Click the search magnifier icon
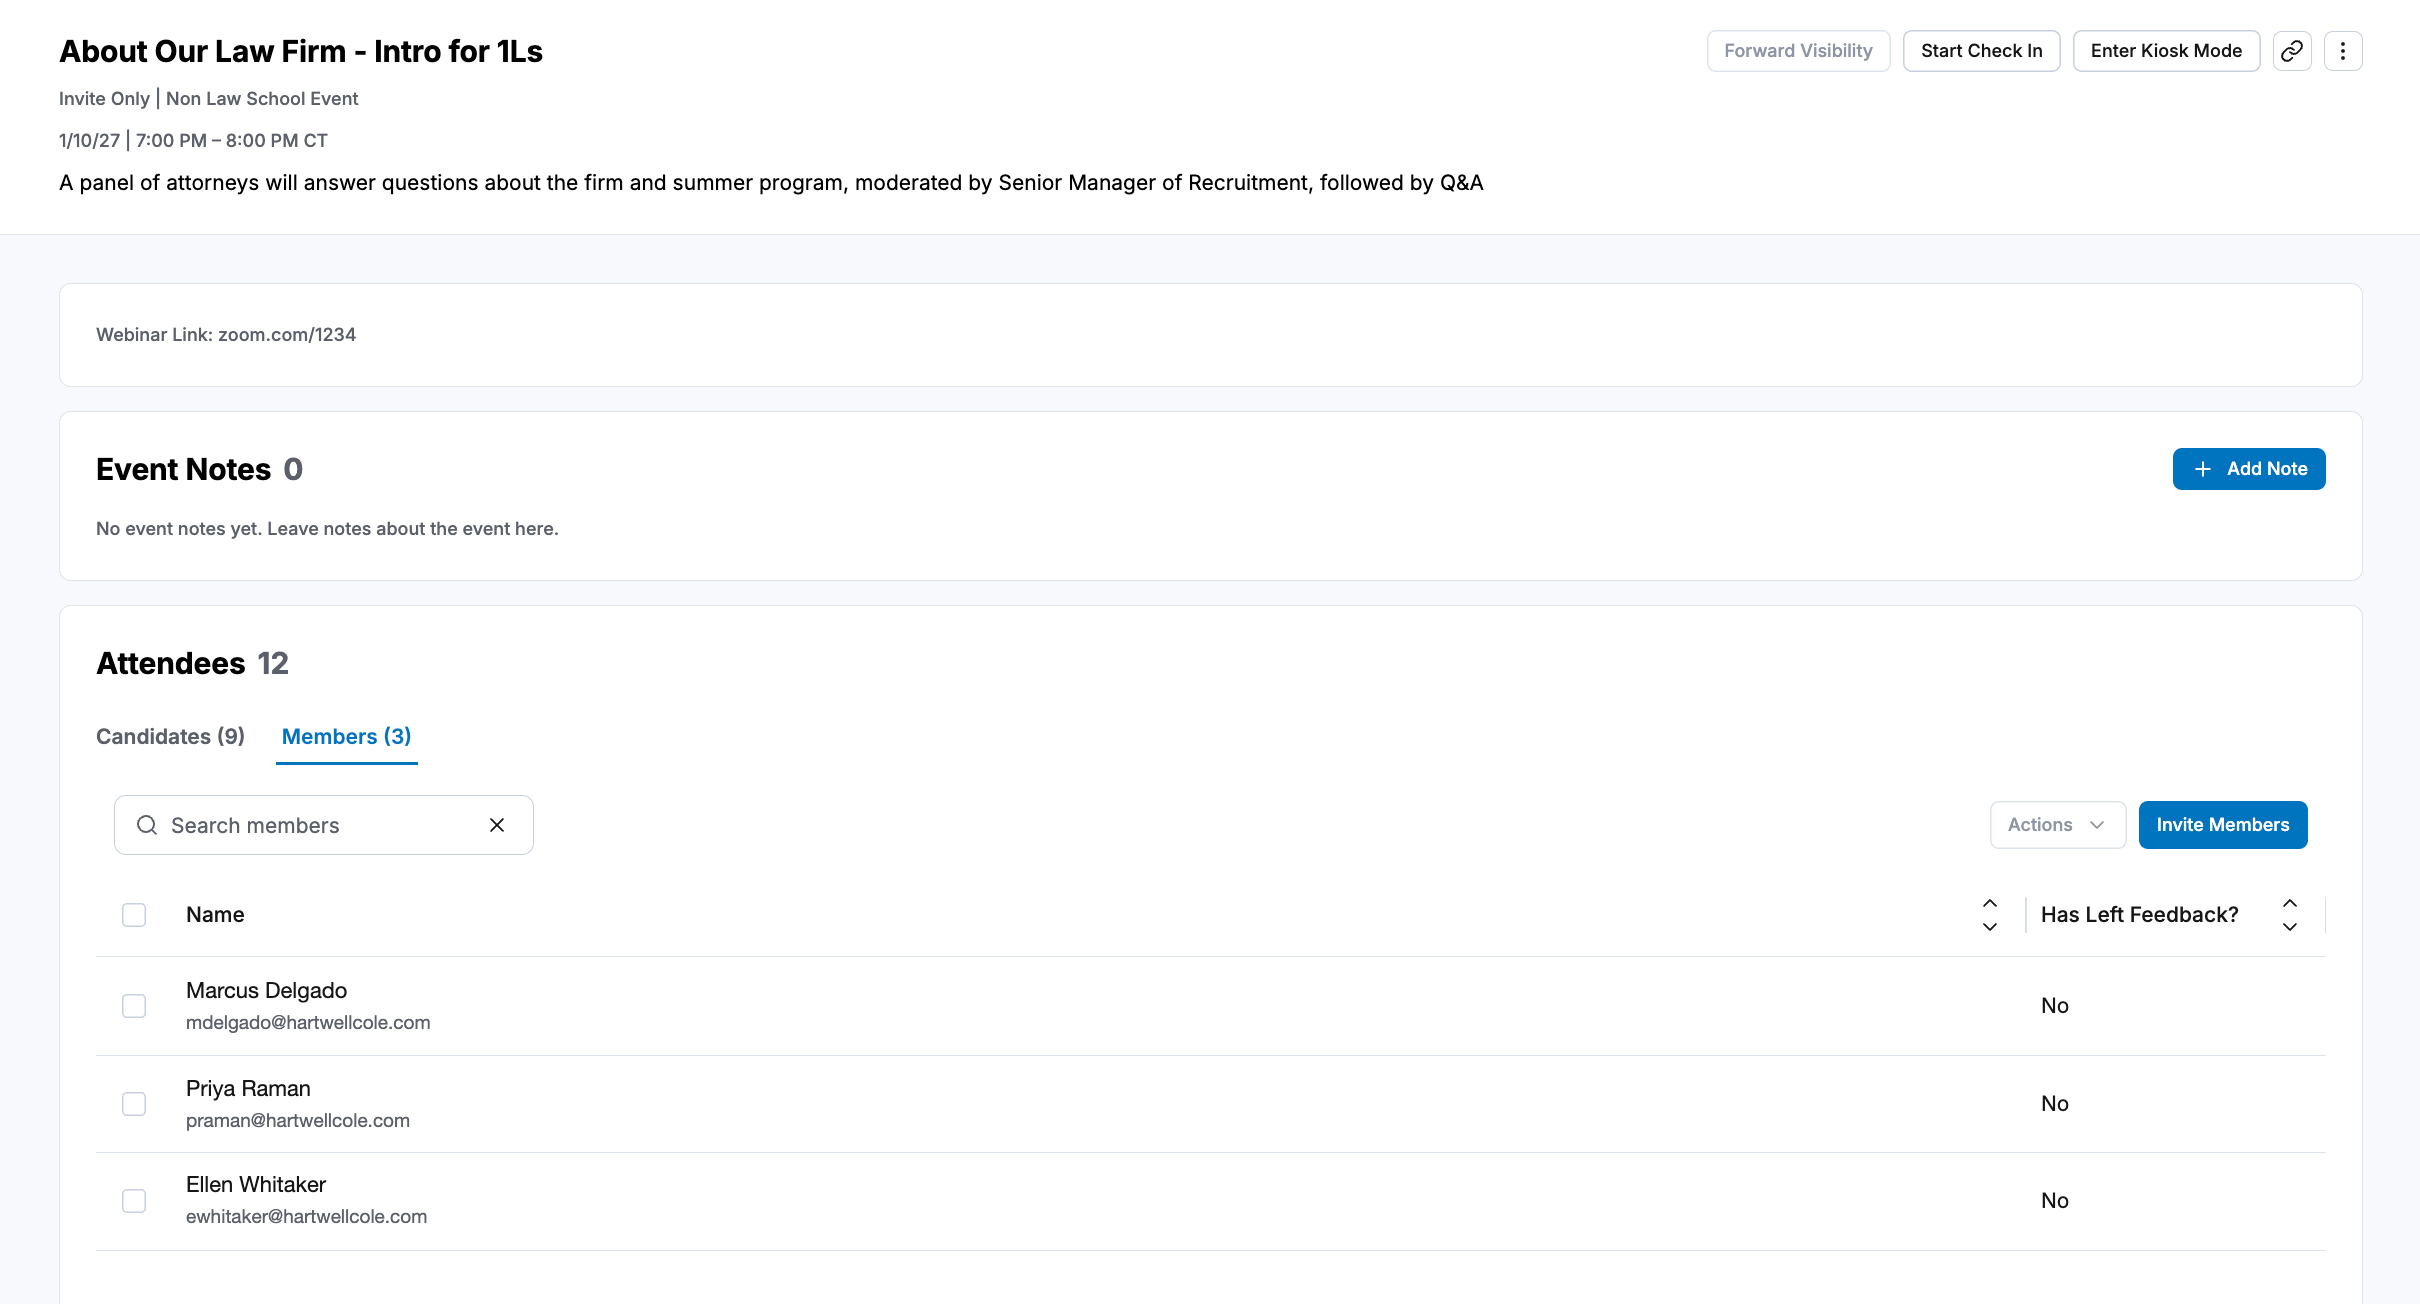This screenshot has width=2420, height=1304. pyautogui.click(x=147, y=825)
